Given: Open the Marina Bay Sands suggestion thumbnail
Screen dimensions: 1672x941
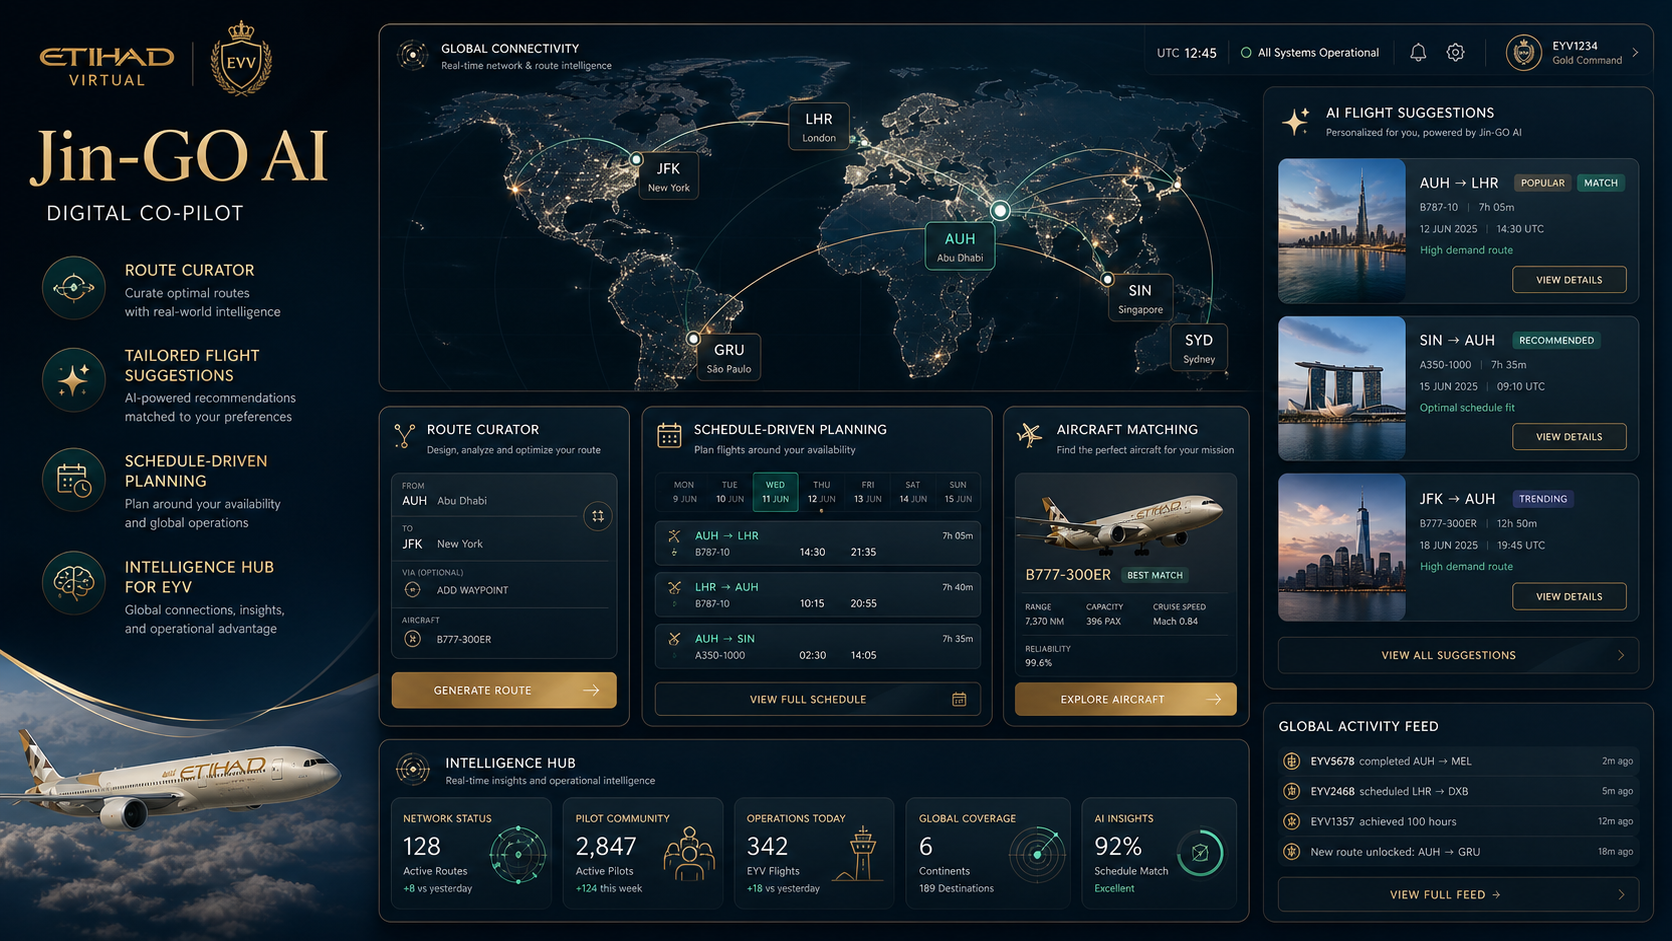Looking at the screenshot, I should (x=1342, y=389).
